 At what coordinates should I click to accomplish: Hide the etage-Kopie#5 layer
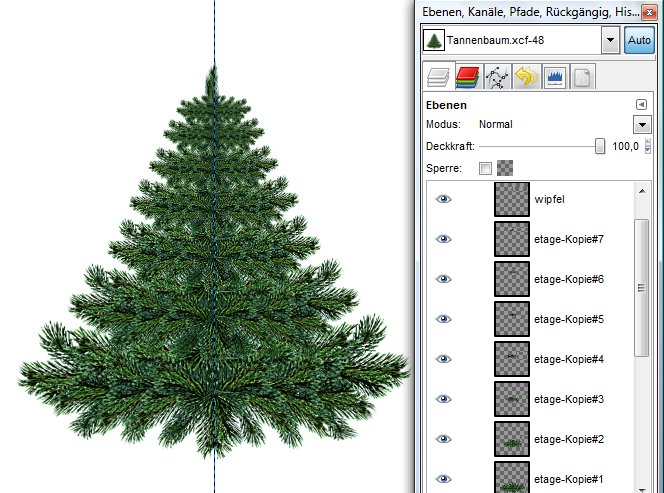coord(443,319)
